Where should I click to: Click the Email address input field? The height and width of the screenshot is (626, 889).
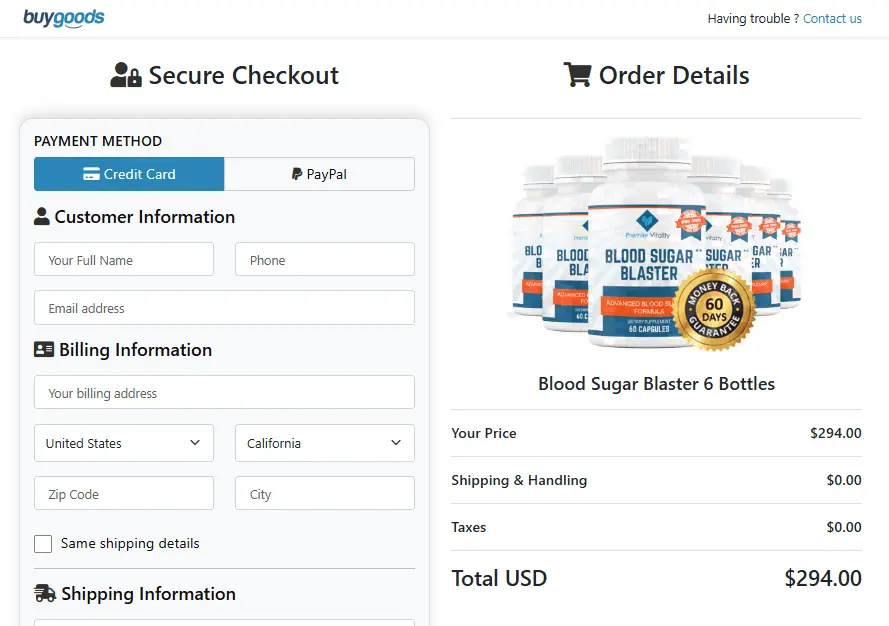[224, 307]
